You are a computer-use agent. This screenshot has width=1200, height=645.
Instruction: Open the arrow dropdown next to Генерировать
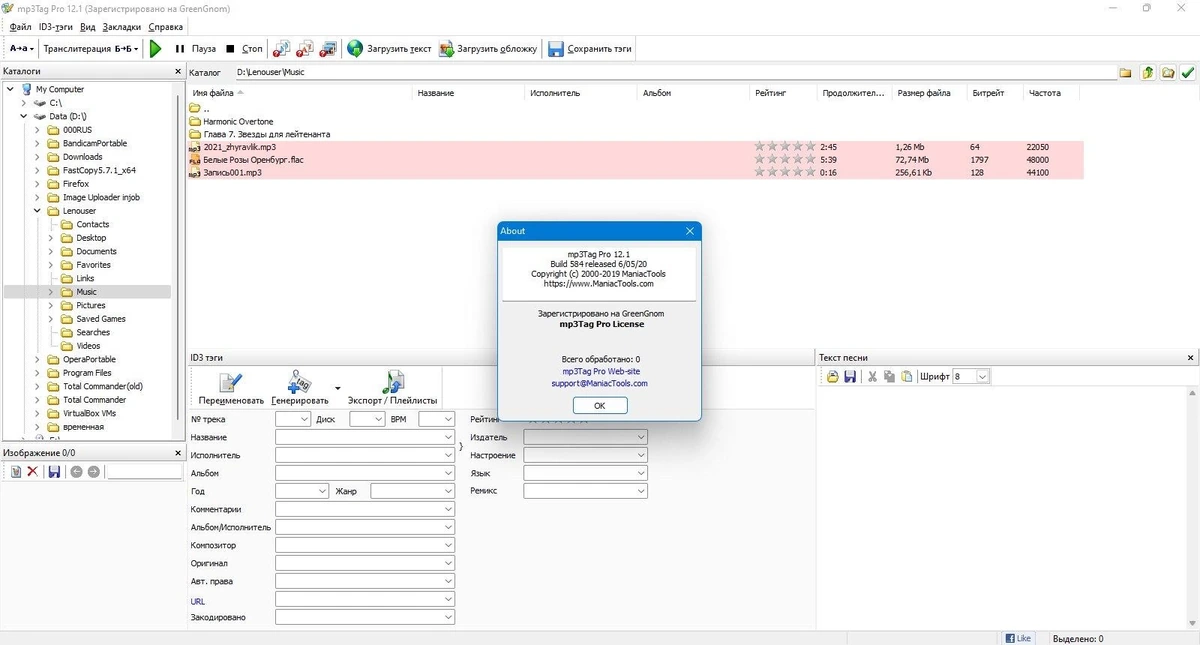pos(337,388)
